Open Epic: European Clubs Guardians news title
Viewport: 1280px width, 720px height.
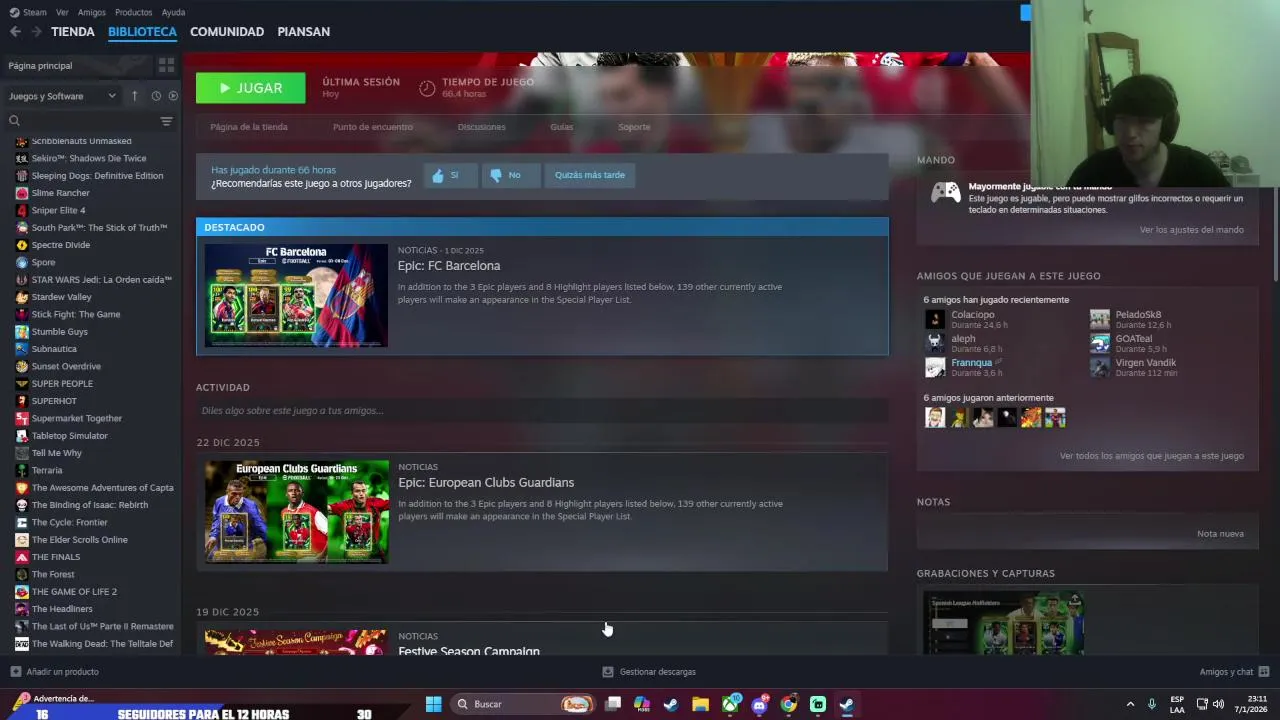click(486, 483)
